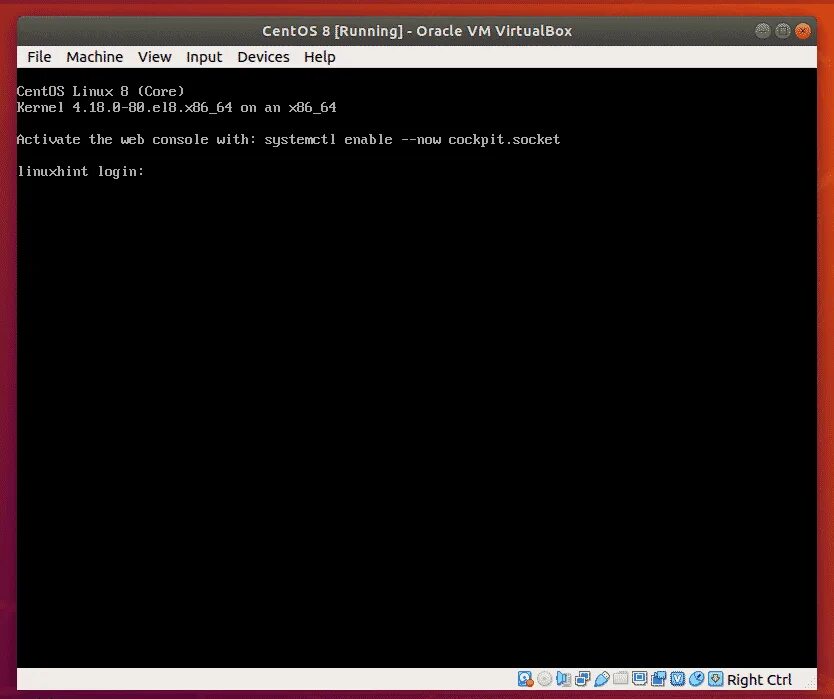
Task: Click the USB devices status icon
Action: pos(602,679)
